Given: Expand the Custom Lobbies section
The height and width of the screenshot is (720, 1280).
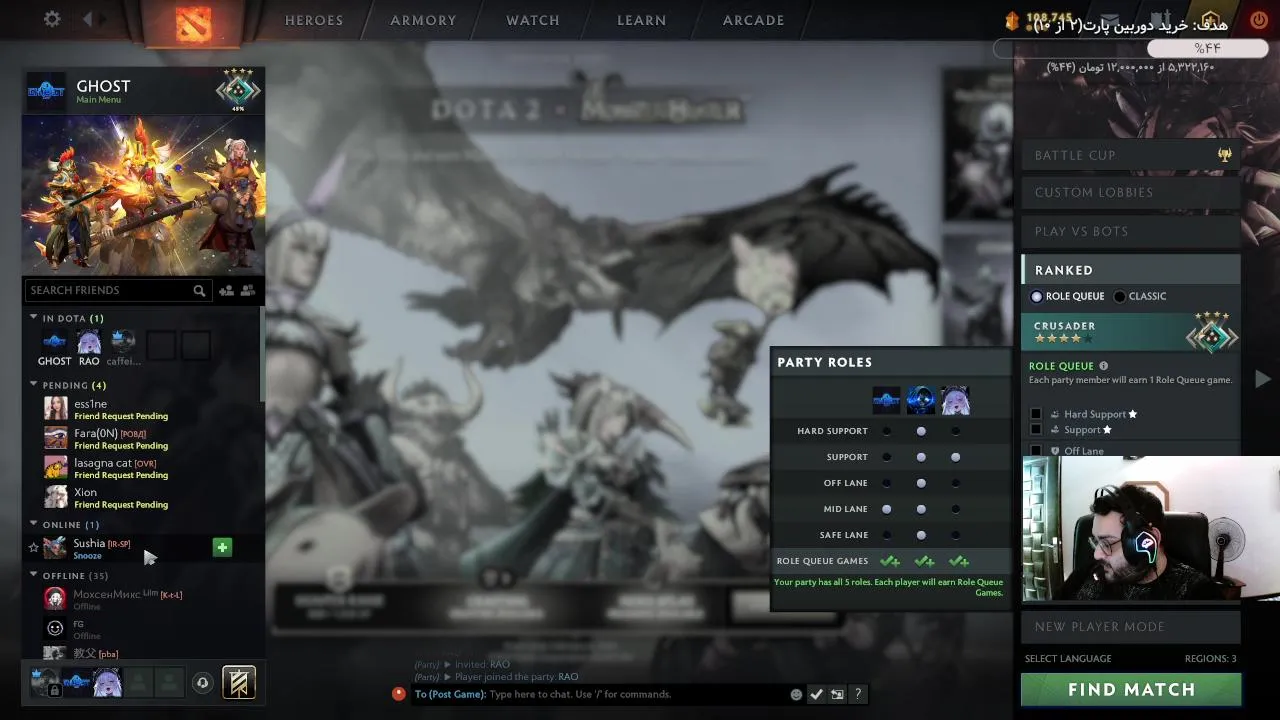Looking at the screenshot, I should pyautogui.click(x=1131, y=192).
